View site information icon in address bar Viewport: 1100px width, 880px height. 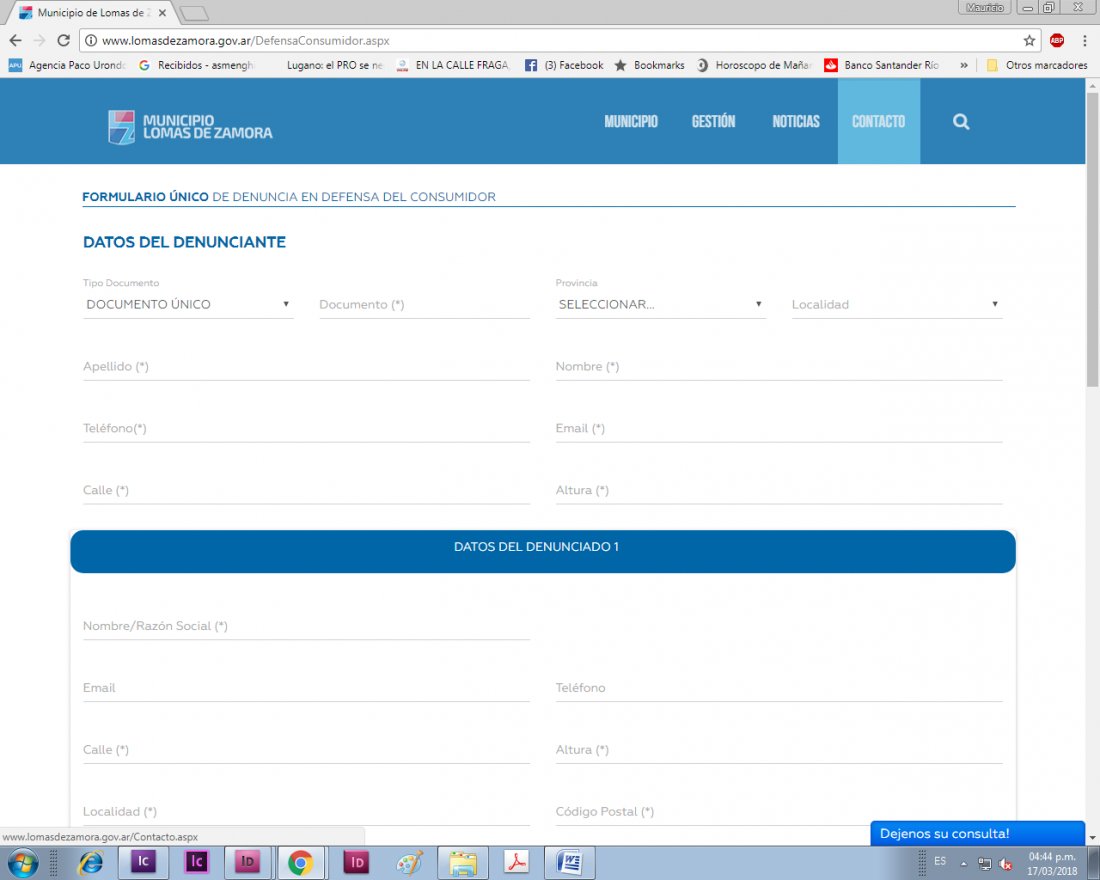(x=90, y=41)
